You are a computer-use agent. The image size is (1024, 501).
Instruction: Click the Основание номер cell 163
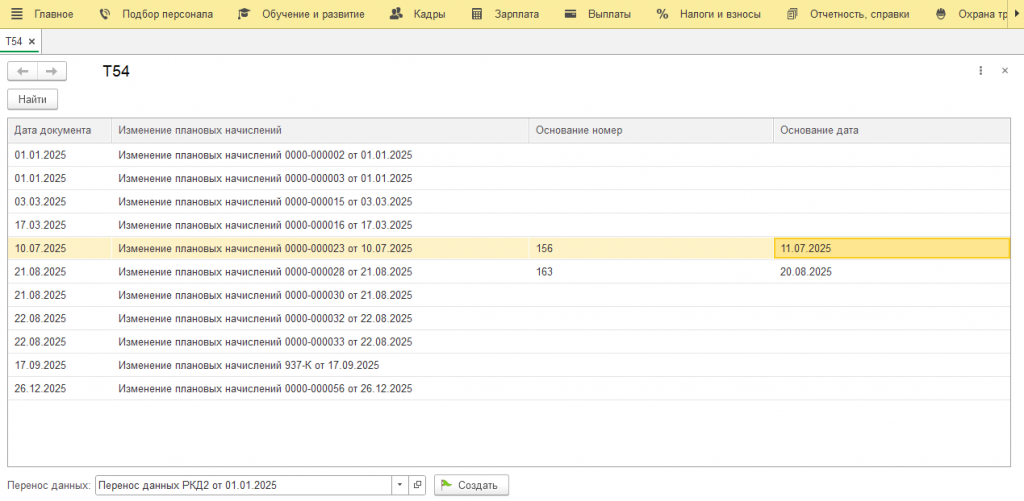pos(651,272)
